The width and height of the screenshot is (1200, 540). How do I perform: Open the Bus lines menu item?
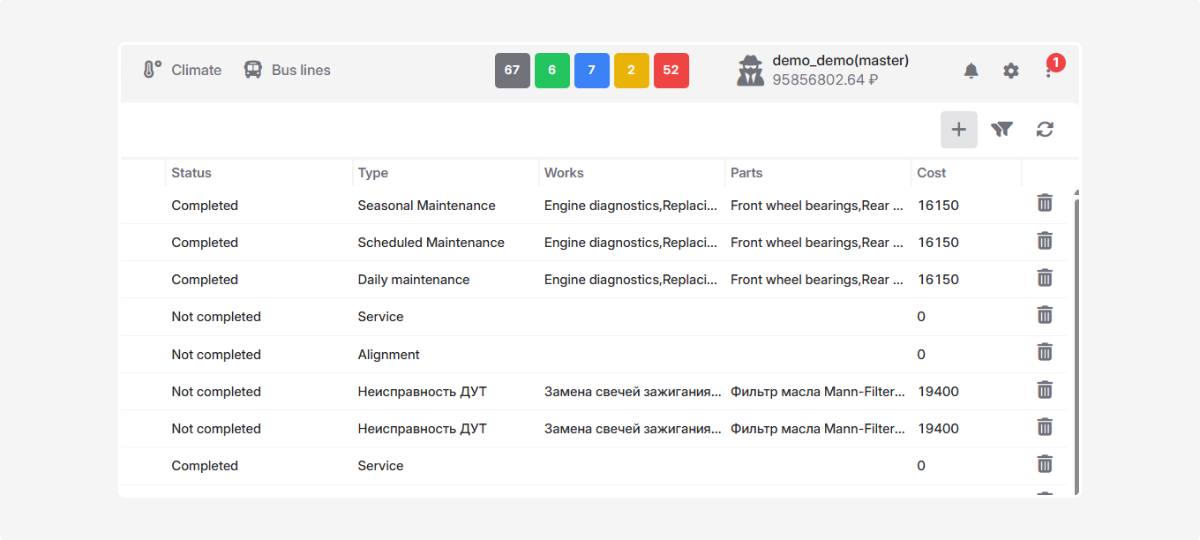(287, 70)
